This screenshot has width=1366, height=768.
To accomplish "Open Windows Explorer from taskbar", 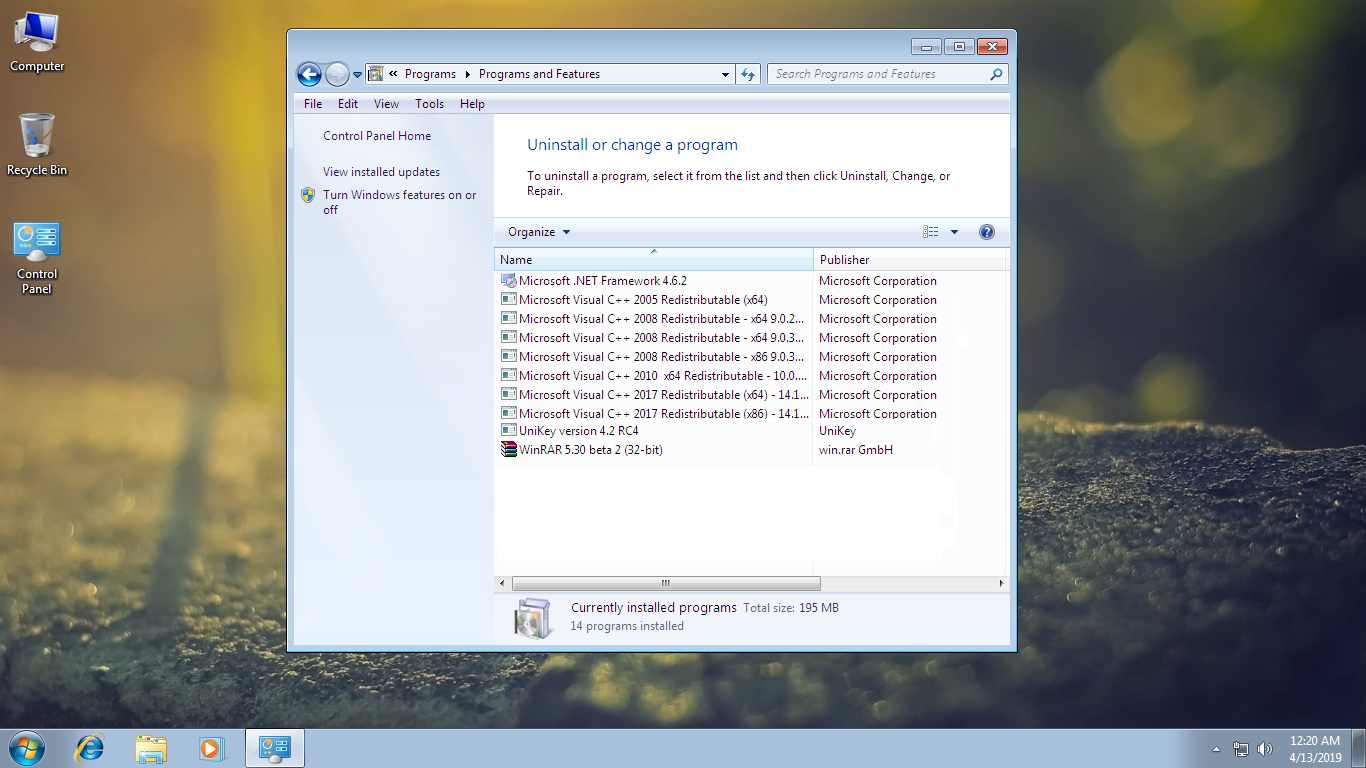I will tap(151, 748).
